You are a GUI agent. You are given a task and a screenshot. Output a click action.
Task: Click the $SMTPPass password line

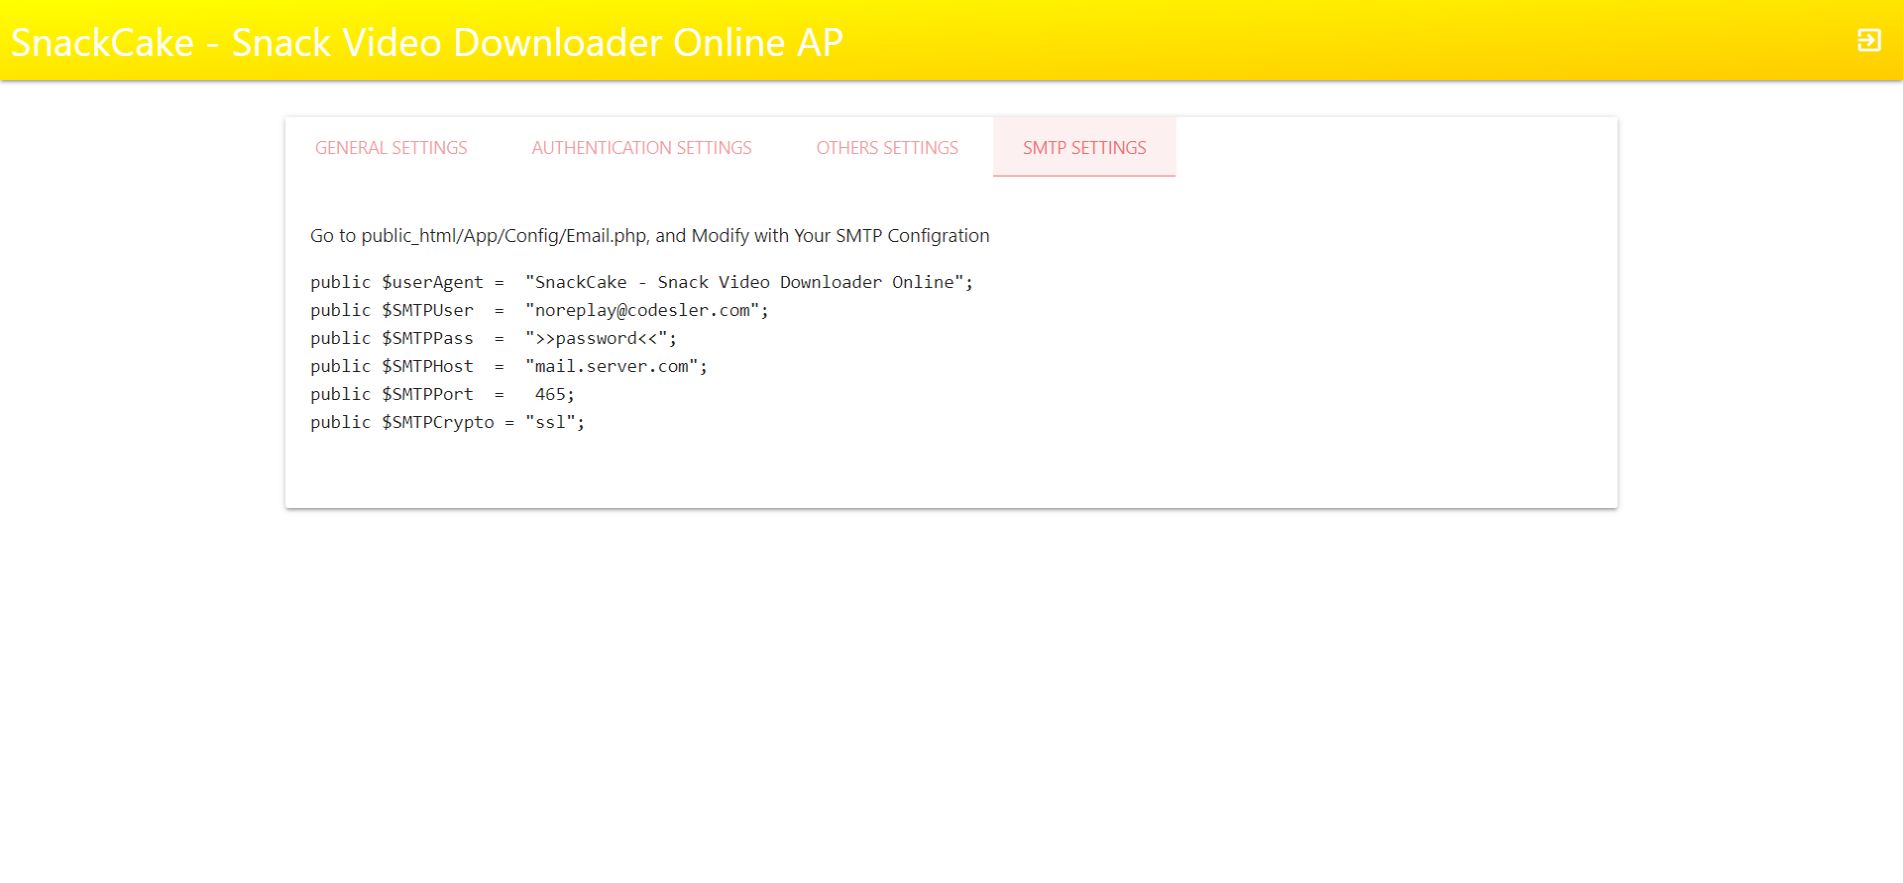[493, 339]
